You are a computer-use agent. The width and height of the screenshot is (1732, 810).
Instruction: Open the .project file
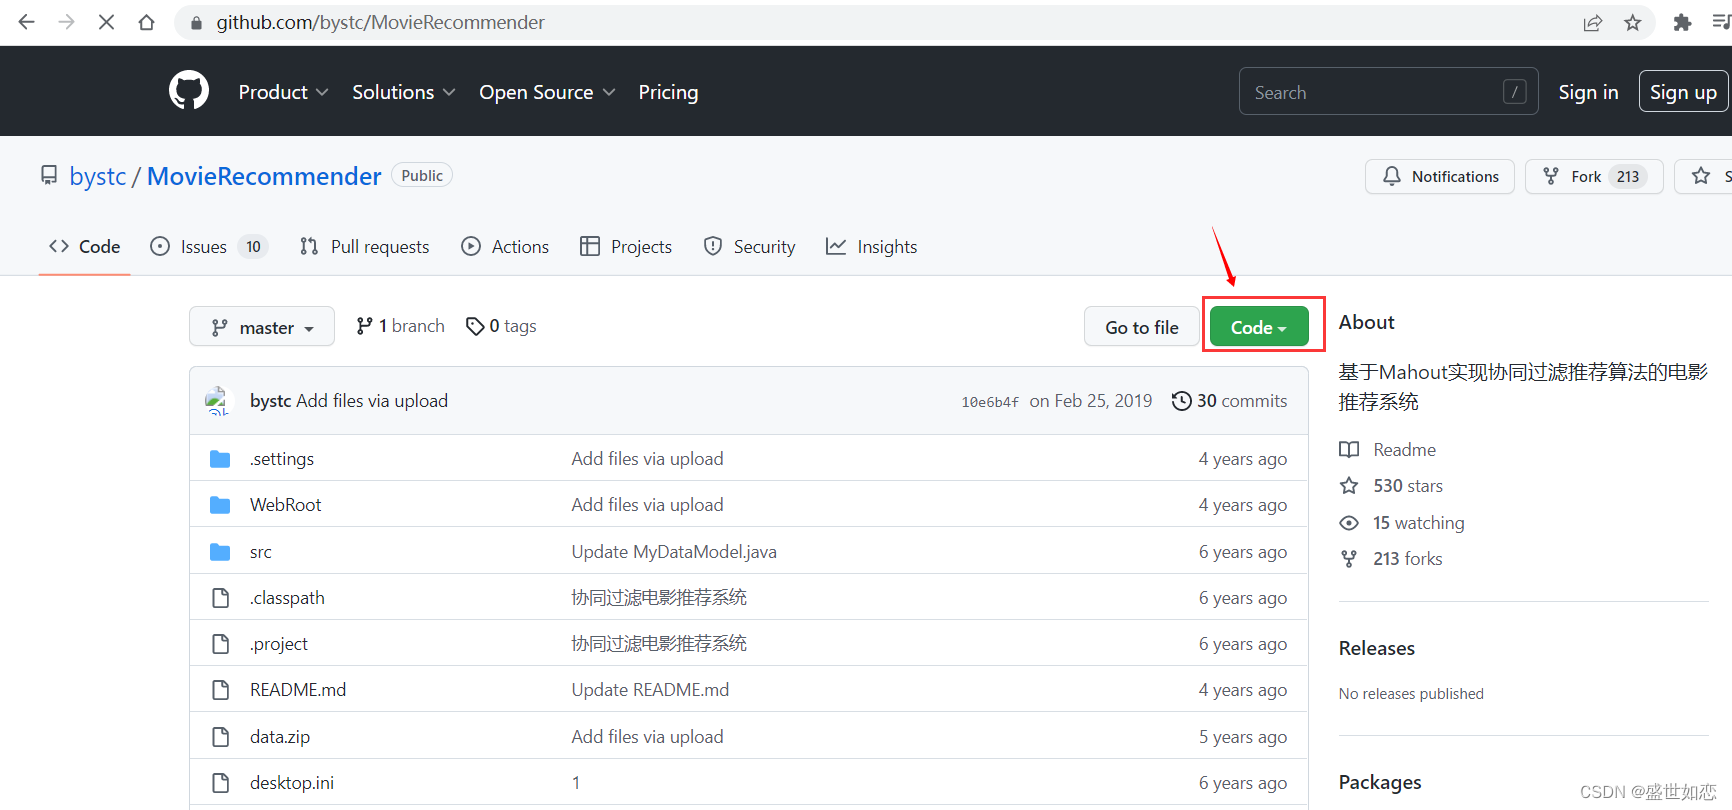pyautogui.click(x=279, y=644)
